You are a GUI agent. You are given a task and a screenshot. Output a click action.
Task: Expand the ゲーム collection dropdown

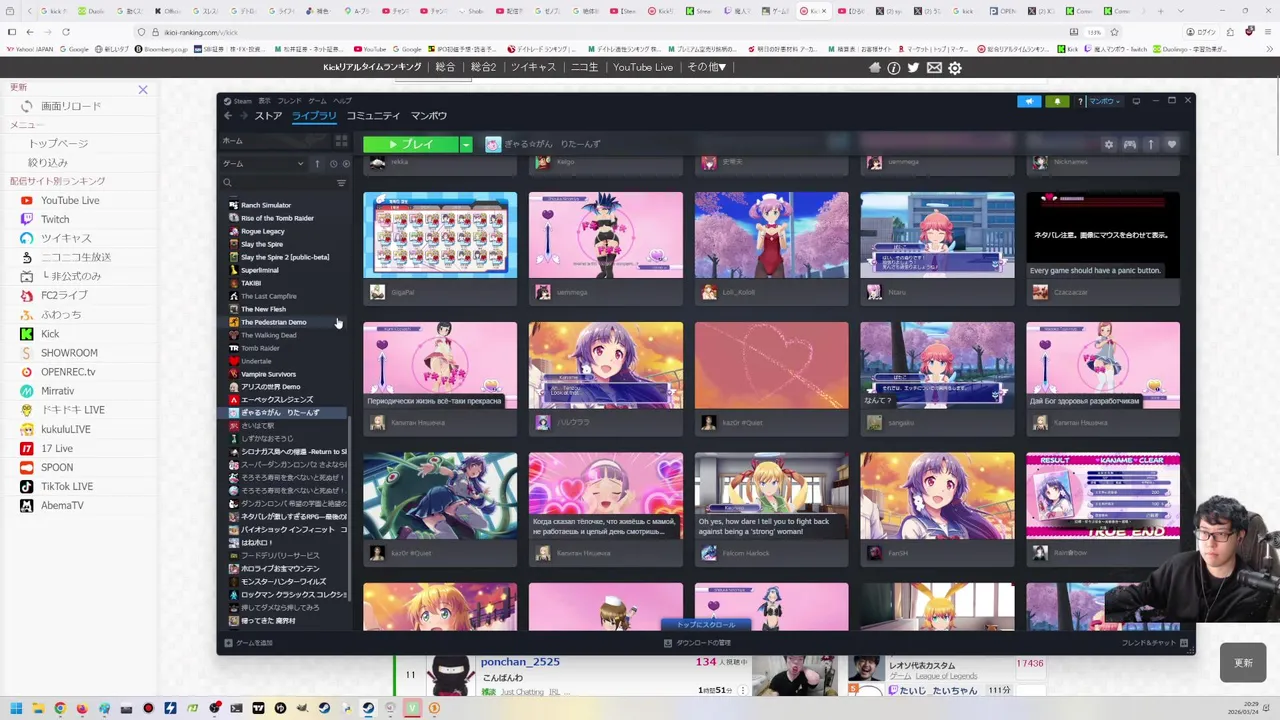point(300,164)
